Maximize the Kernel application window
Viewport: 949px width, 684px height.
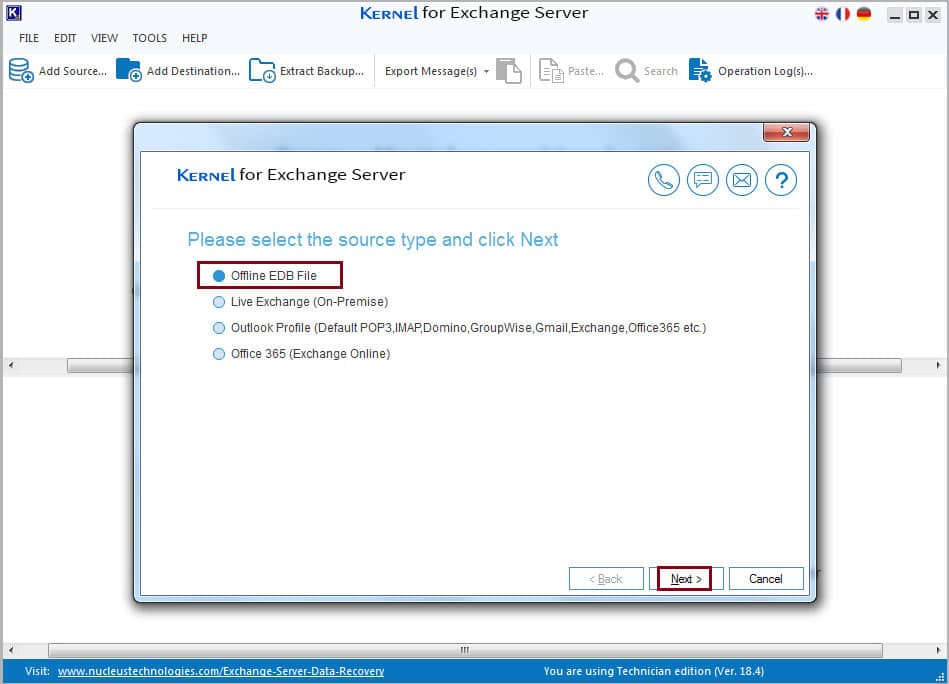[x=914, y=15]
